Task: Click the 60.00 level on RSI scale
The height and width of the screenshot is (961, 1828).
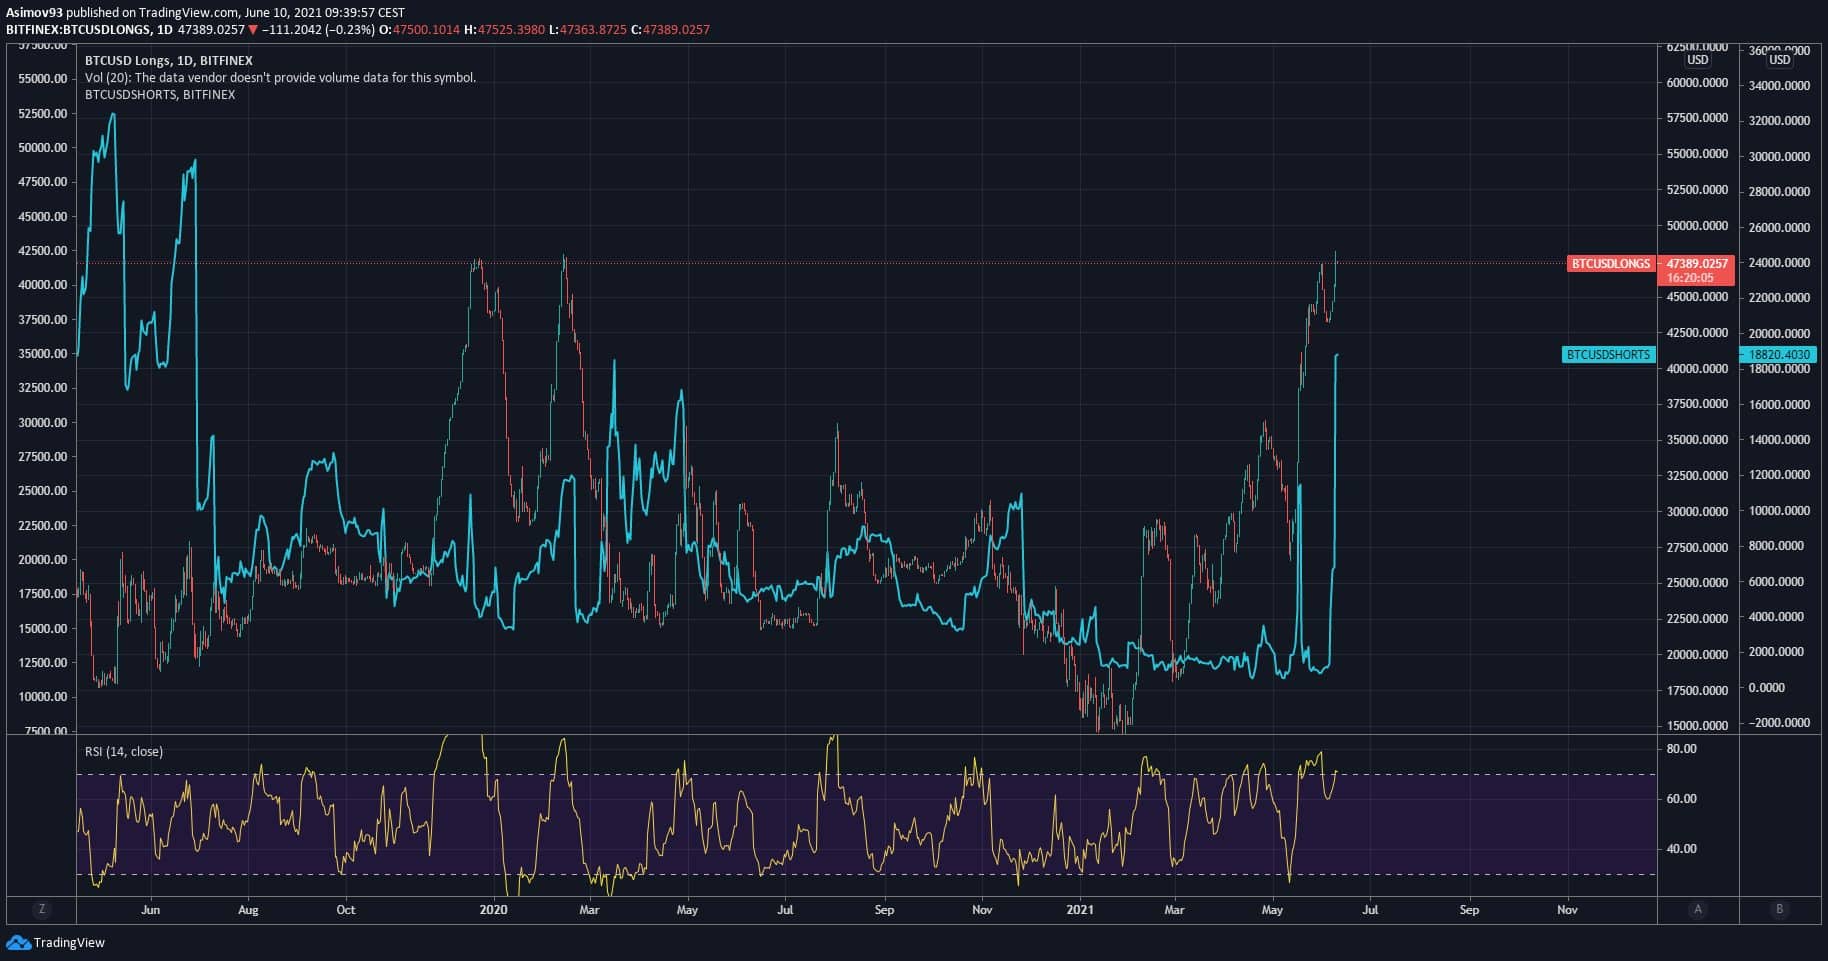Action: [1682, 799]
